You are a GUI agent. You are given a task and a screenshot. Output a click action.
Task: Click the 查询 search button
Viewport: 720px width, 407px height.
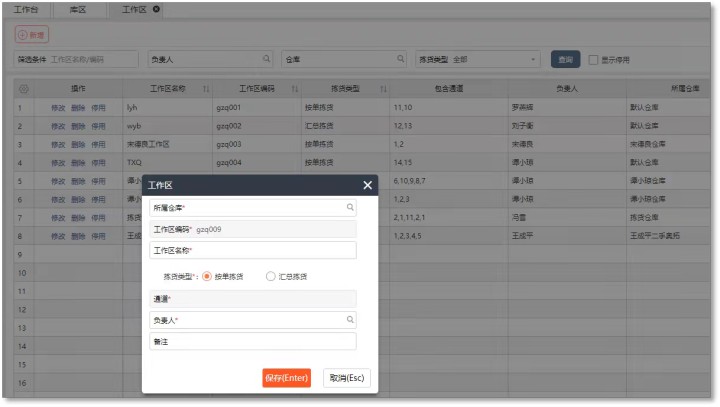point(566,60)
